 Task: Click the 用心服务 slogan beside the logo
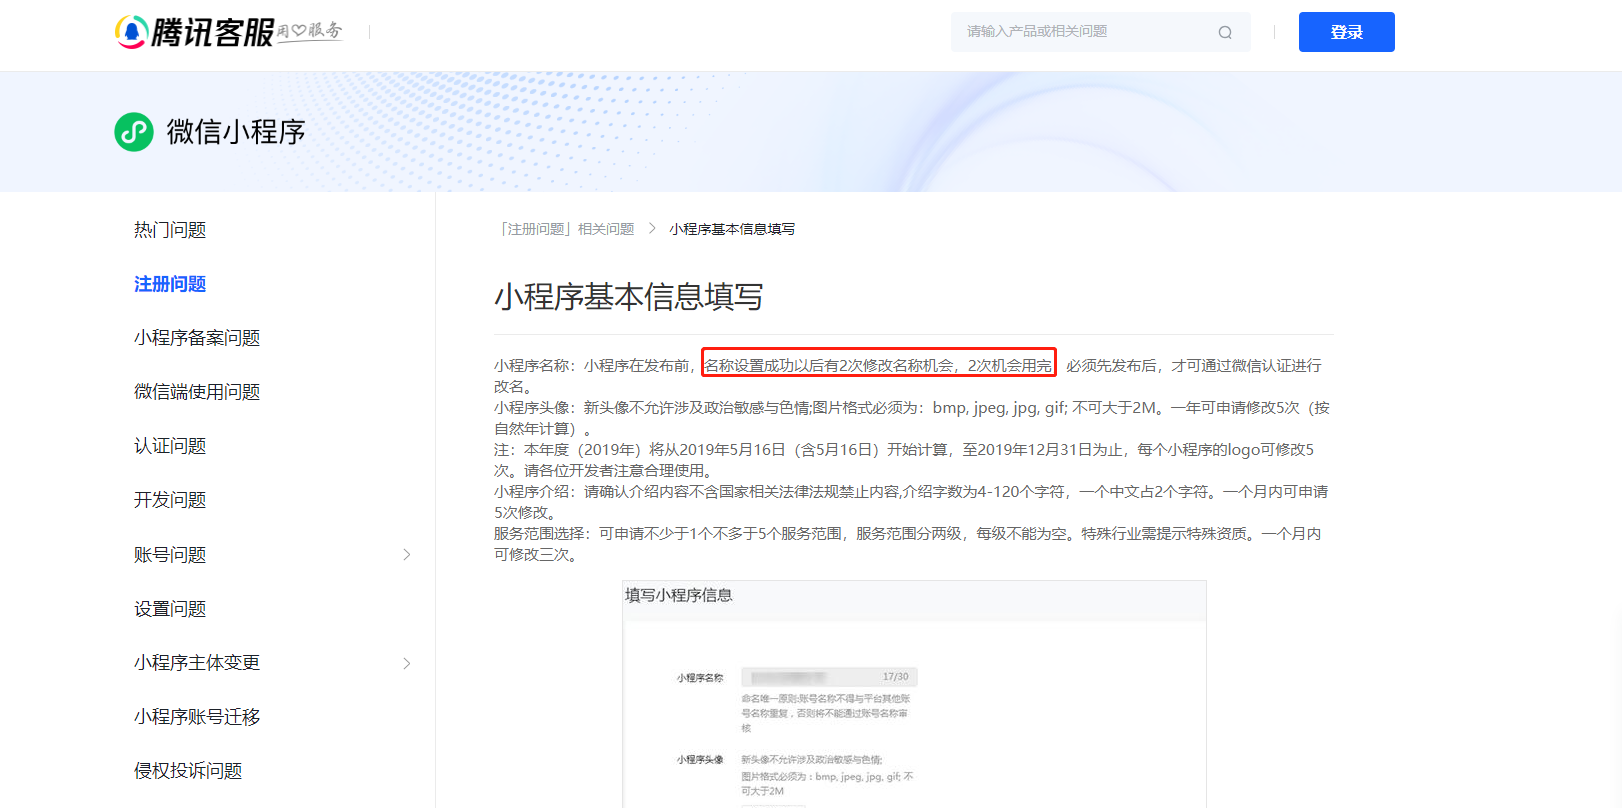(310, 31)
